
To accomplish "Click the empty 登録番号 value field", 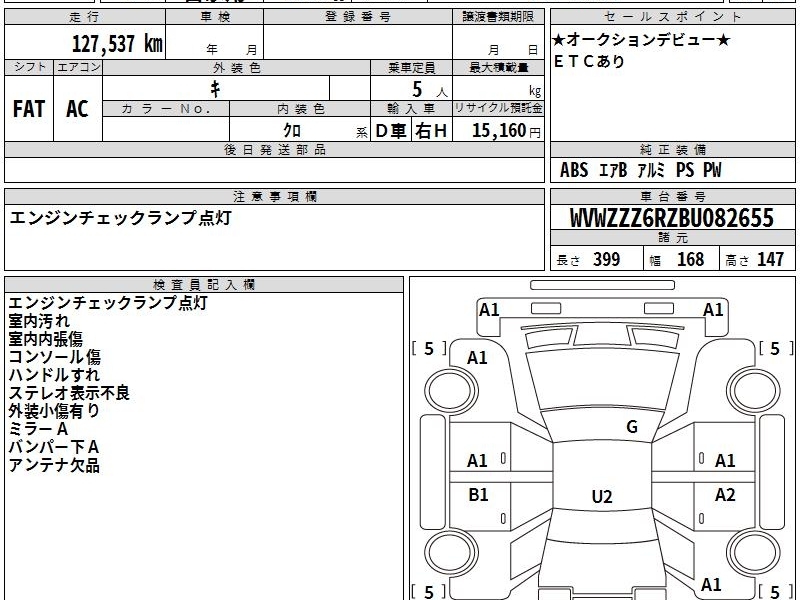I will pyautogui.click(x=358, y=41).
